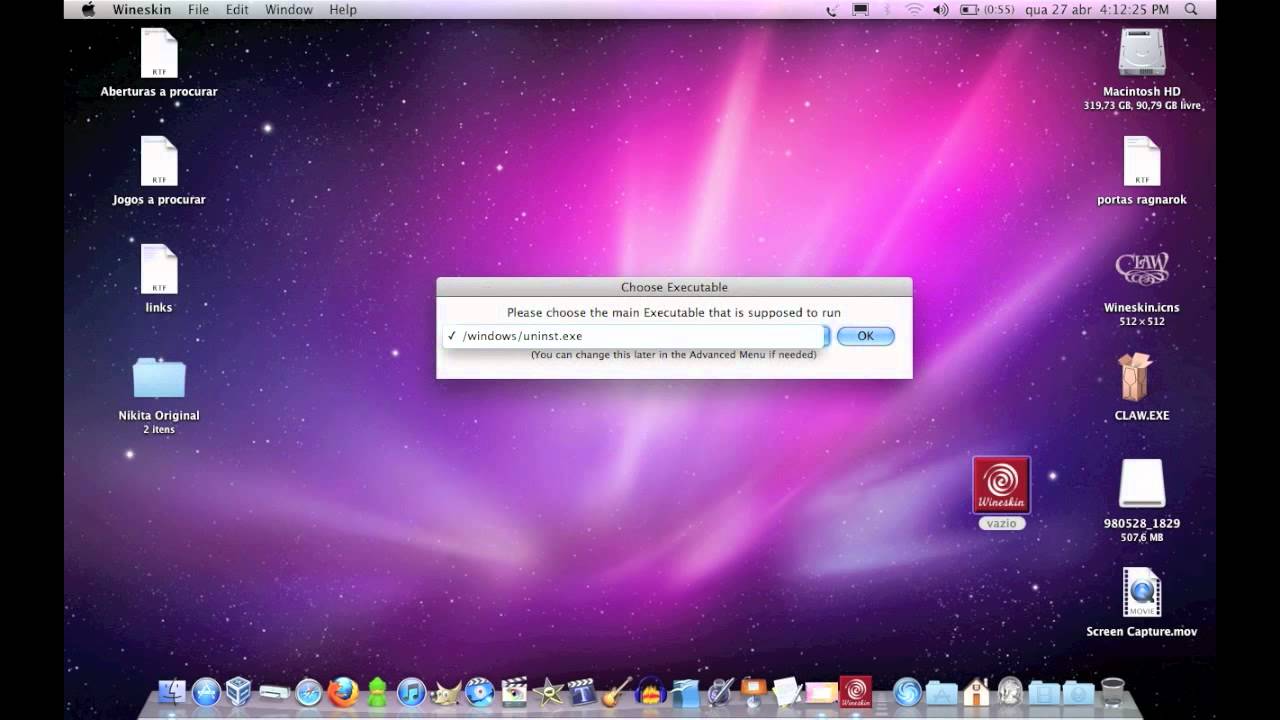This screenshot has height=720, width=1280.
Task: Open the volume control in menu bar
Action: point(940,9)
